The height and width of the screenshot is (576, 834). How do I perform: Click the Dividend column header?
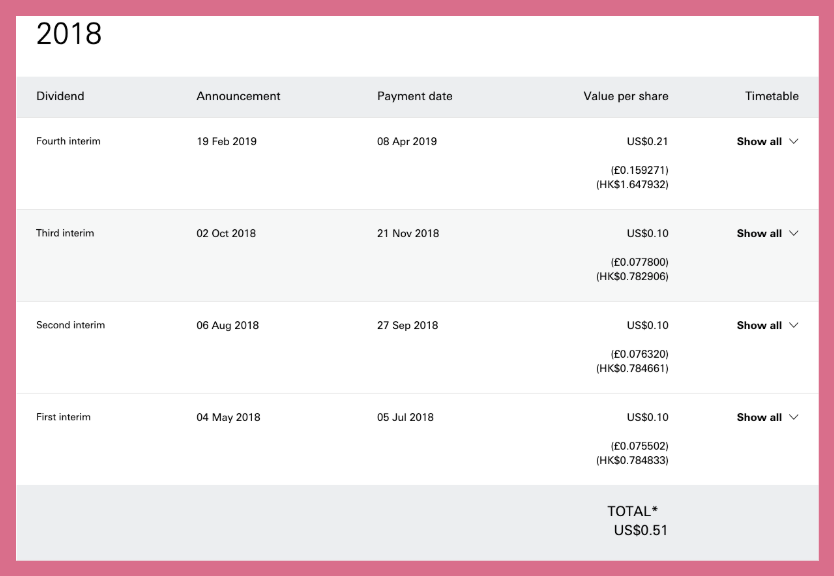[x=60, y=96]
